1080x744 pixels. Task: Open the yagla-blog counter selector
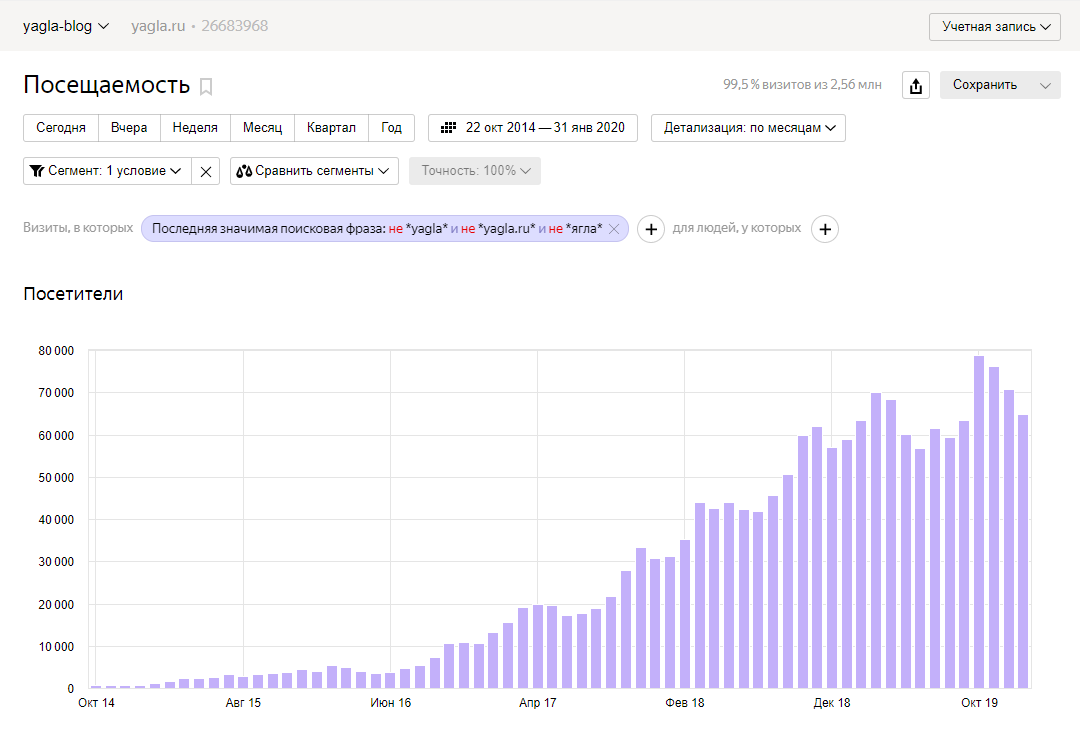66,26
